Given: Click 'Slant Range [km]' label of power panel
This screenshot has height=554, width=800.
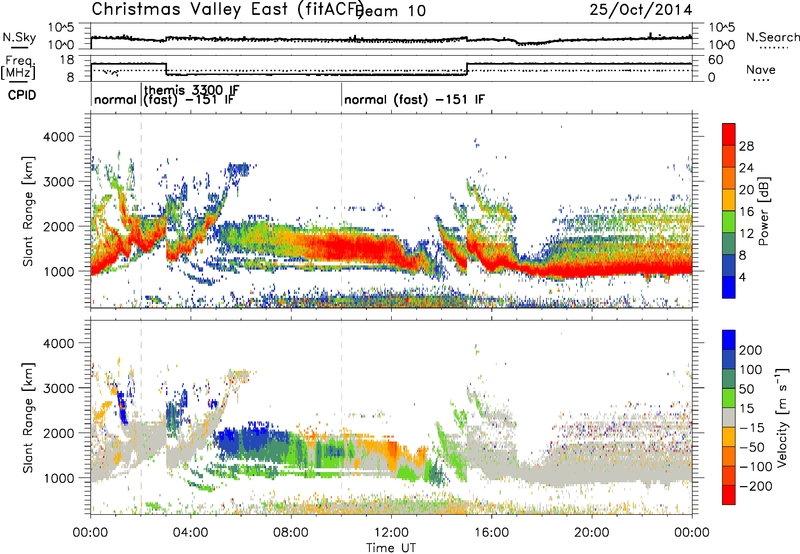Looking at the screenshot, I should (x=28, y=211).
